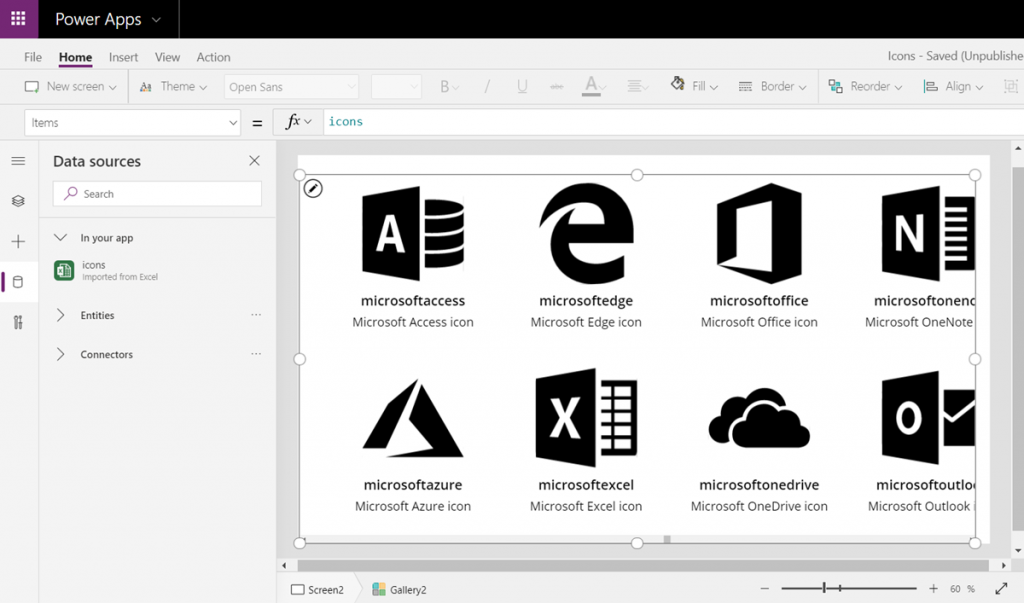Toggle underline formatting
The image size is (1024, 603).
(x=522, y=87)
